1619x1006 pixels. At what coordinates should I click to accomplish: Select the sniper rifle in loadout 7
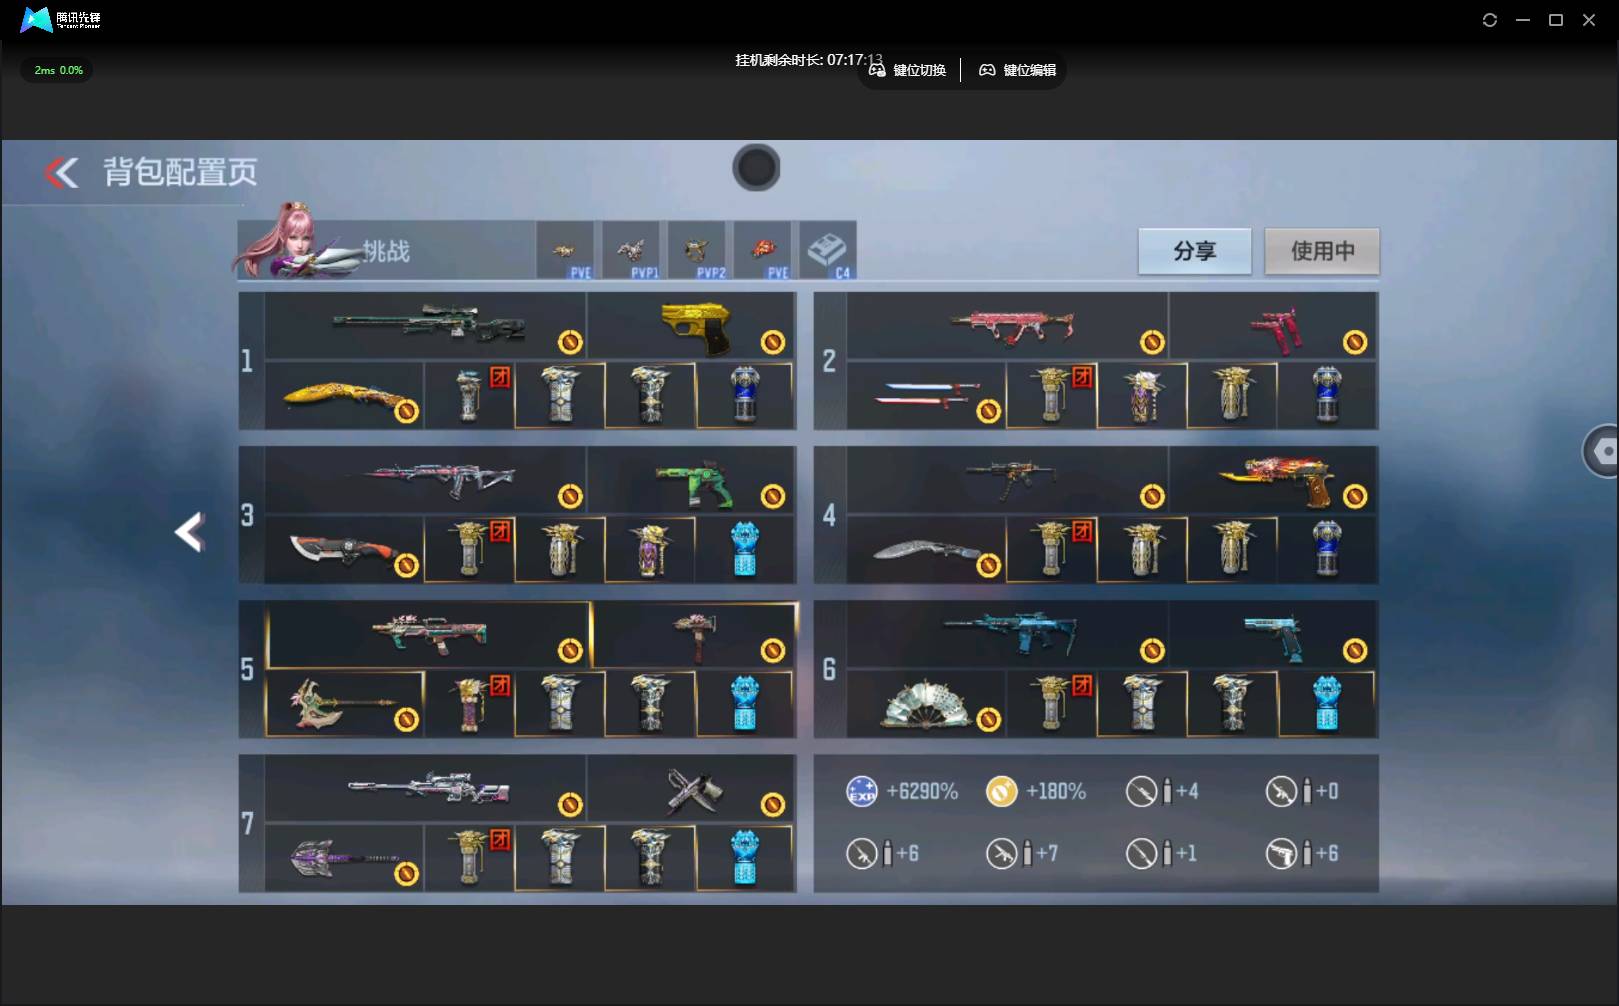pos(428,789)
